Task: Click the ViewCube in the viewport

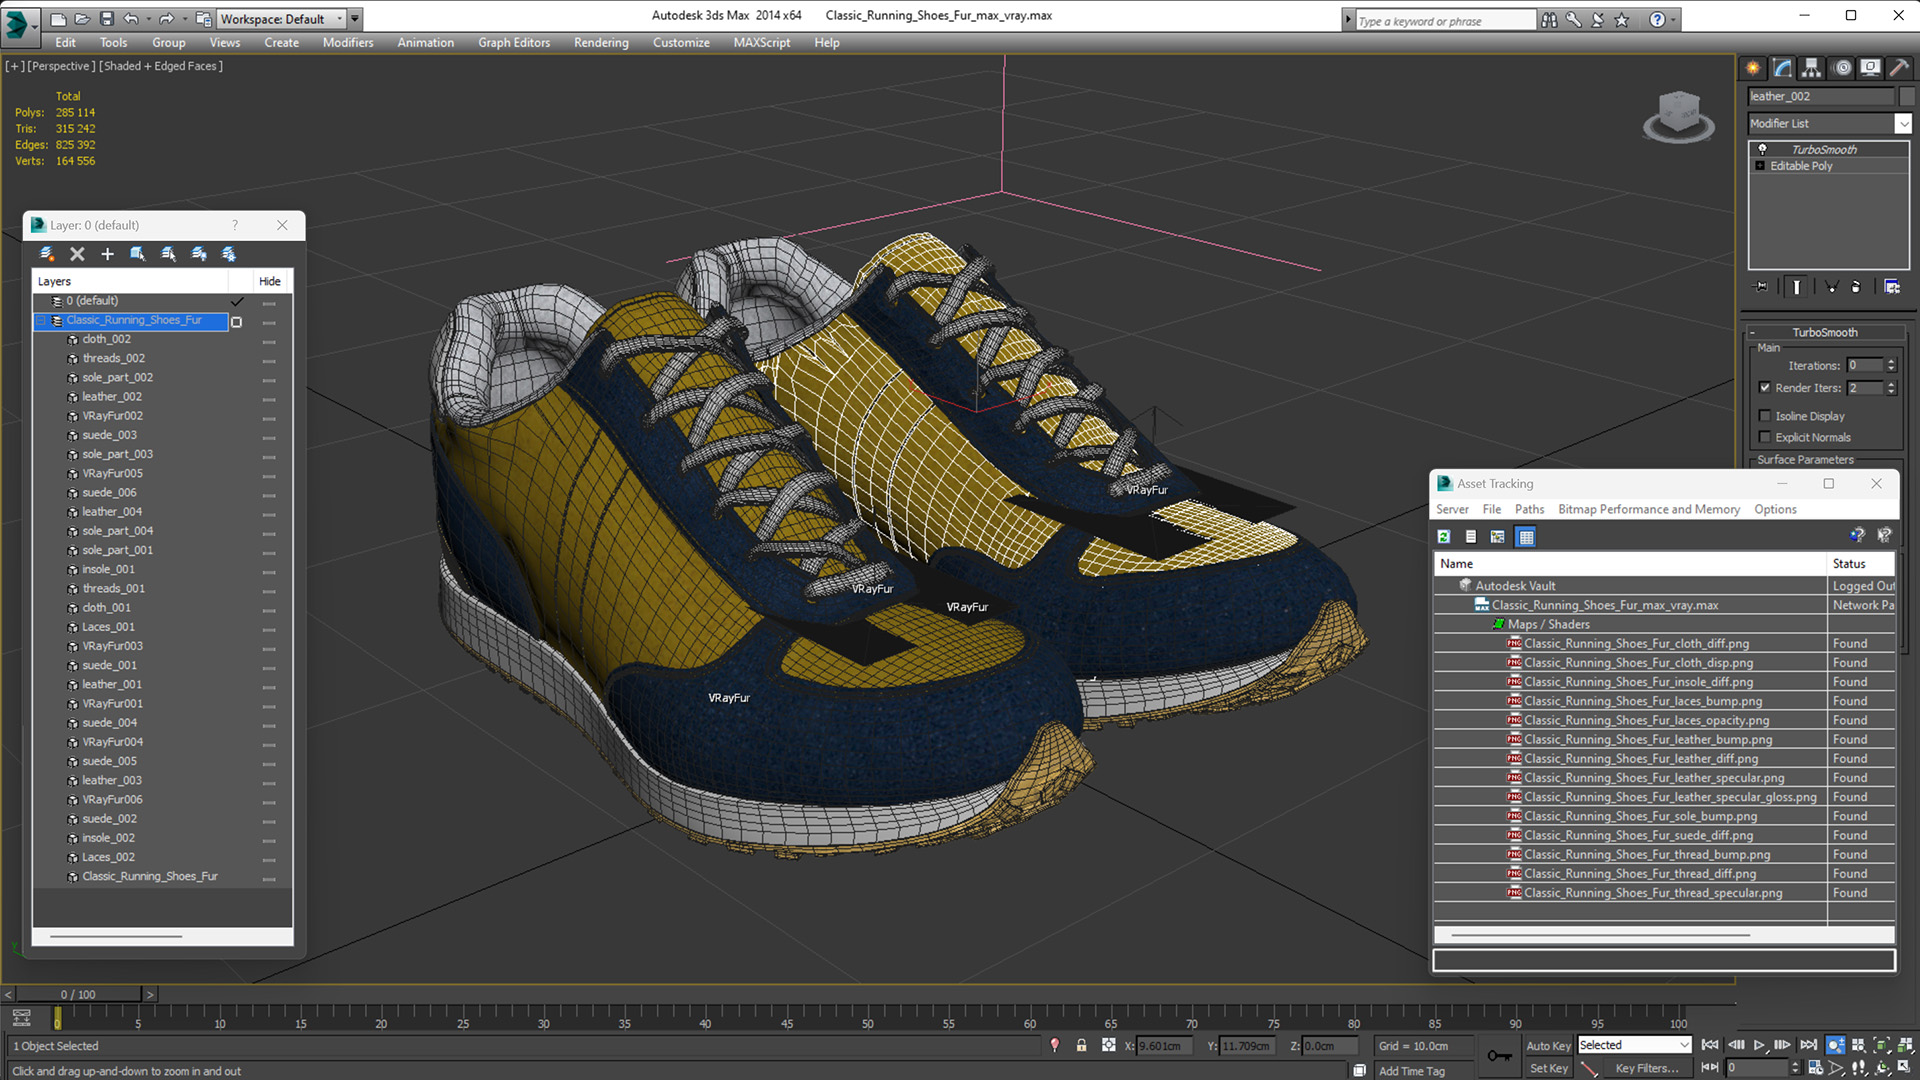Action: [x=1679, y=115]
